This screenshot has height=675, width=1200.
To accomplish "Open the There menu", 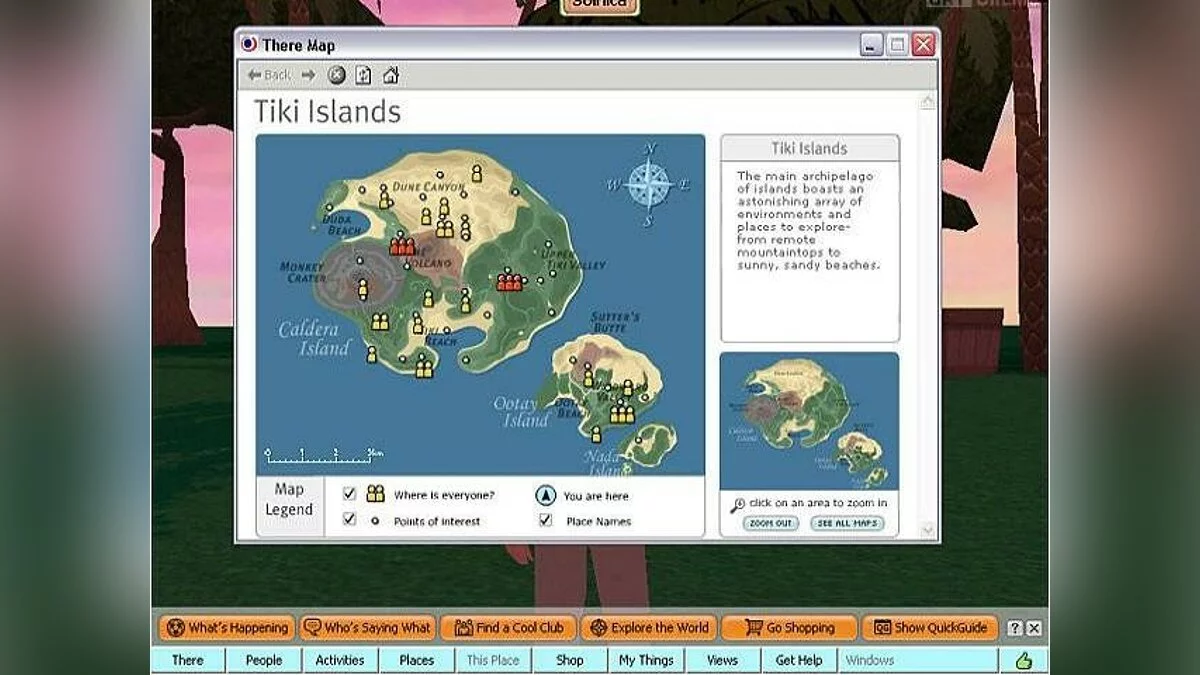I will click(187, 660).
